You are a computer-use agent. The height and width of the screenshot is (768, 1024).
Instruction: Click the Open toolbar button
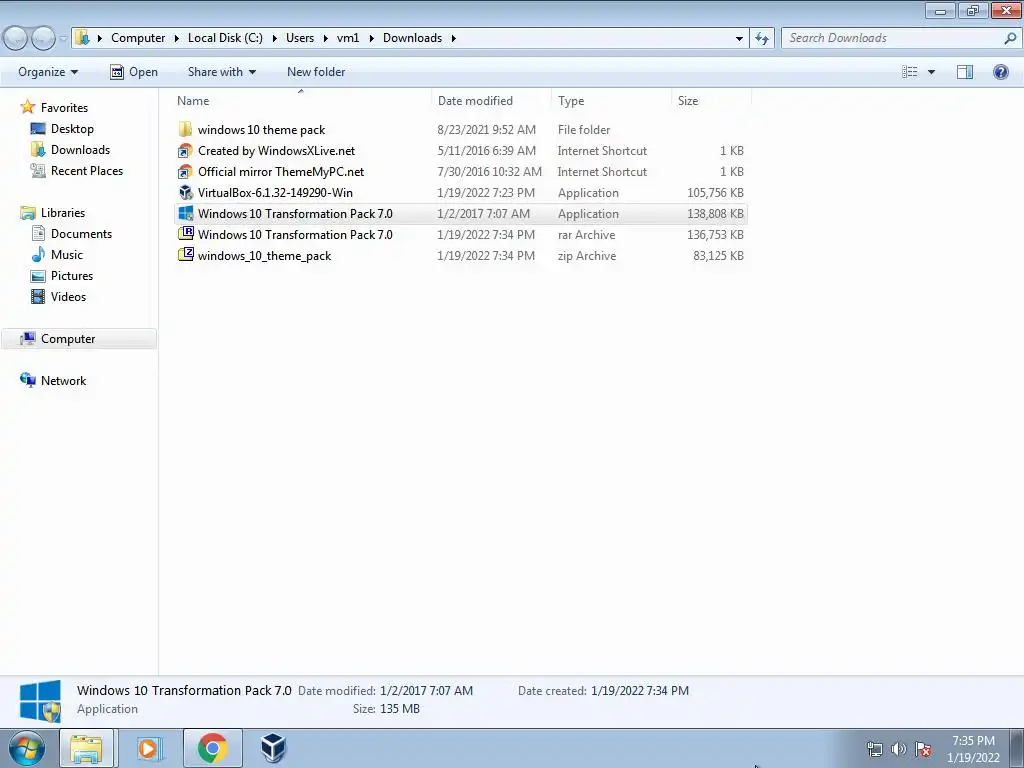(134, 72)
